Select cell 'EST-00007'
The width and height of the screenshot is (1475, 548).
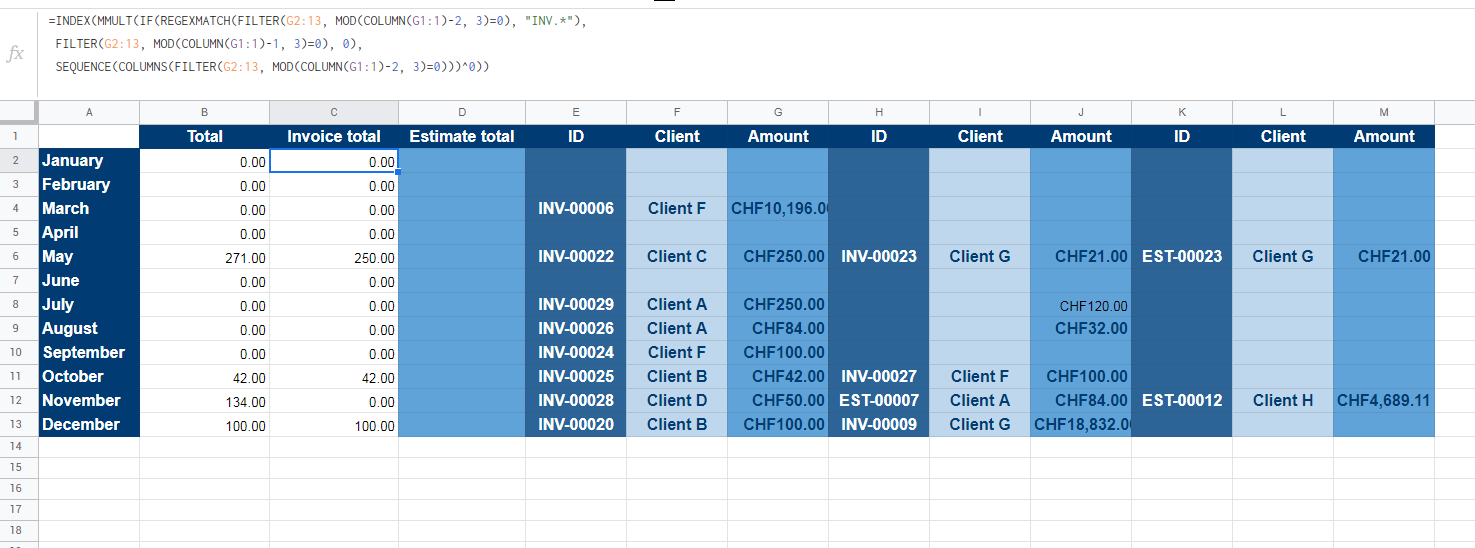click(x=879, y=400)
